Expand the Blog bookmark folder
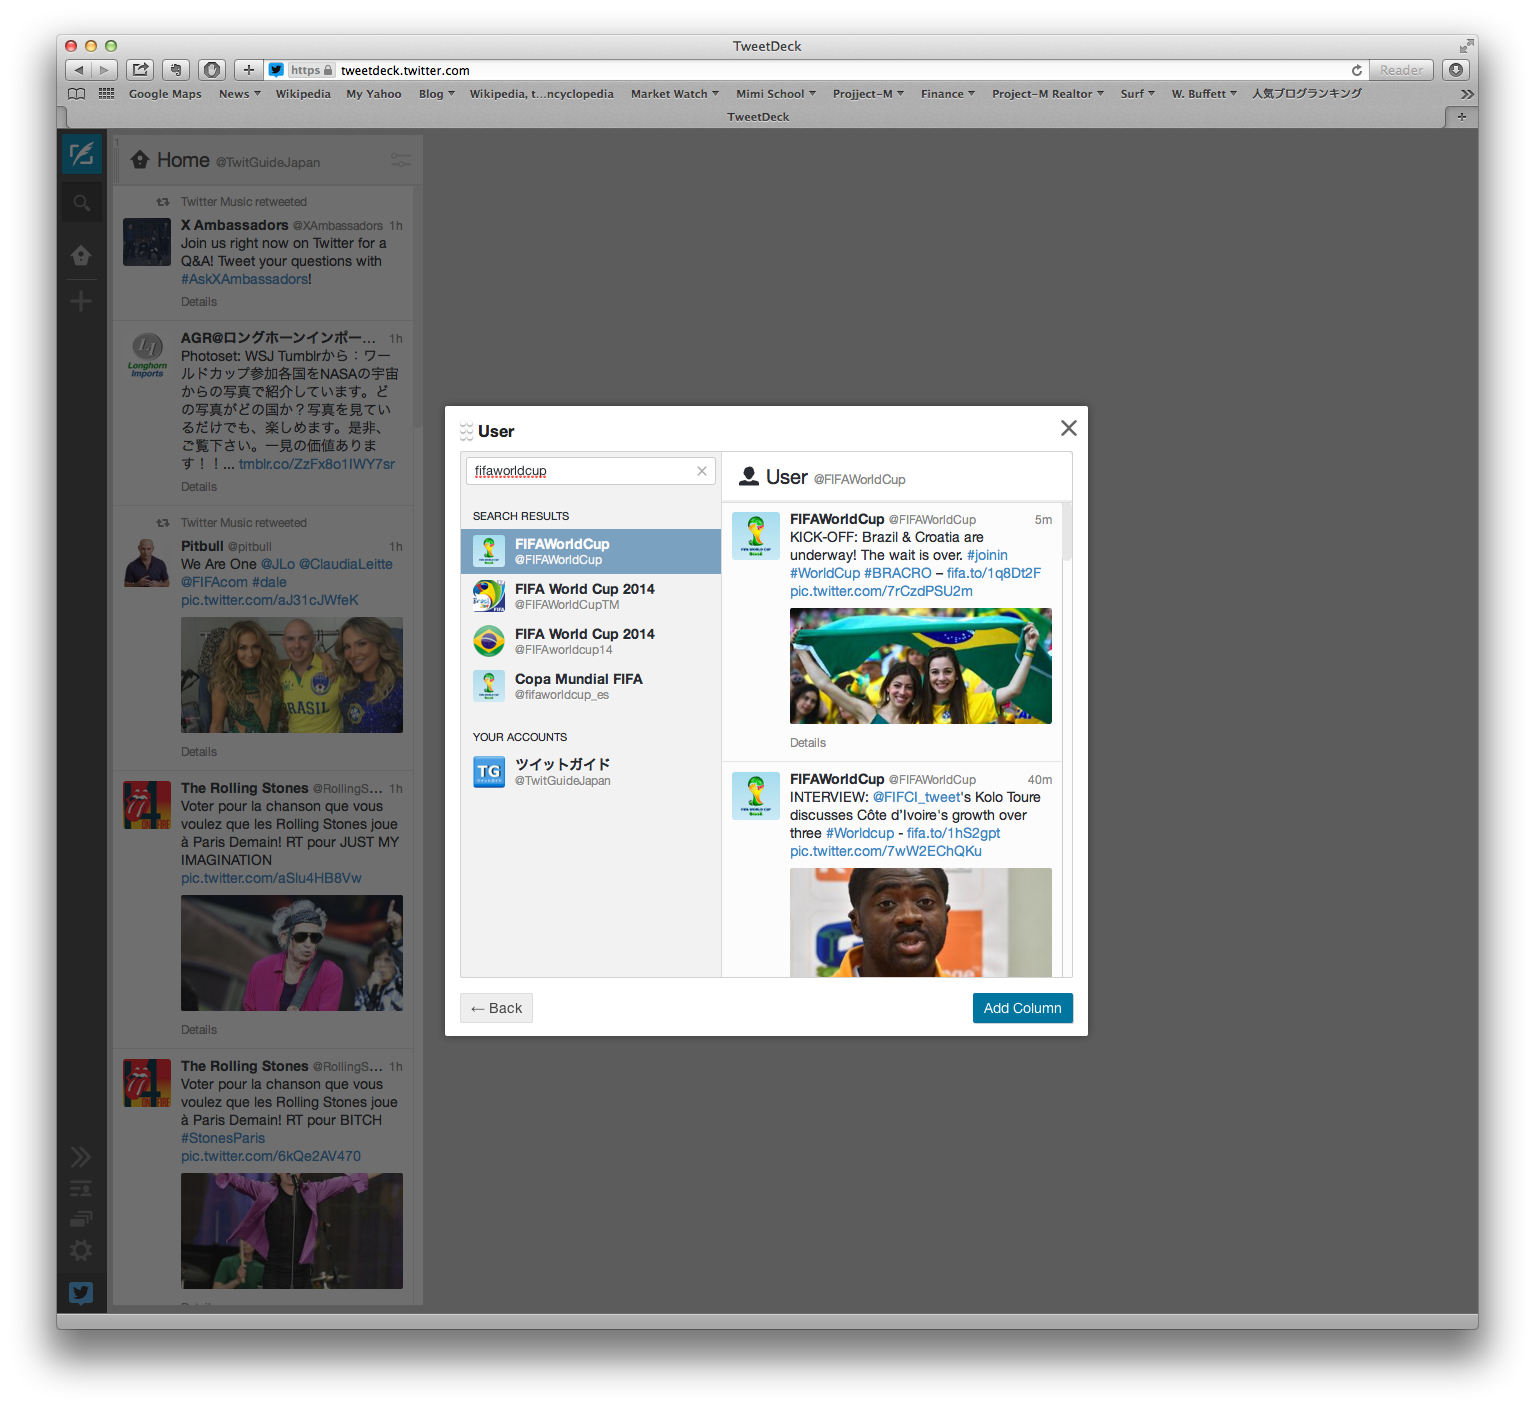The image size is (1535, 1408). [x=436, y=94]
